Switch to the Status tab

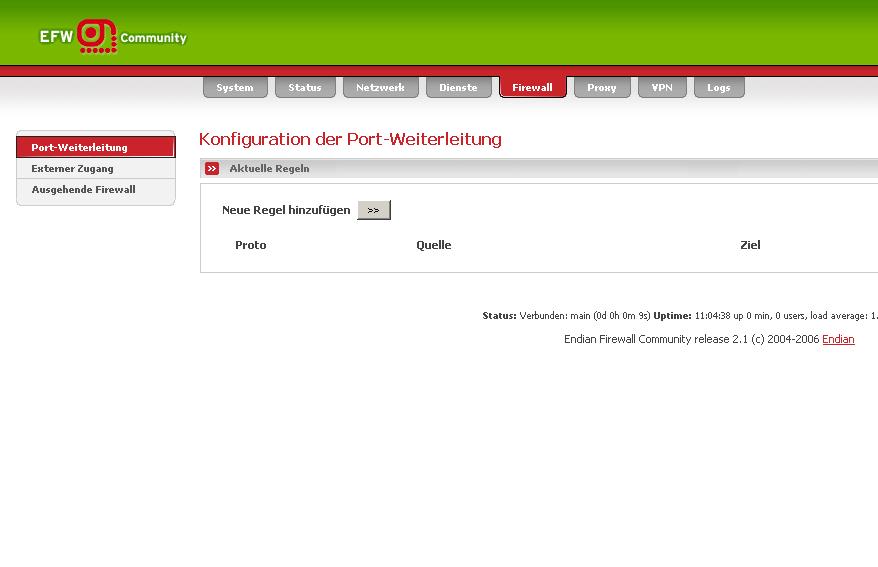coord(305,88)
